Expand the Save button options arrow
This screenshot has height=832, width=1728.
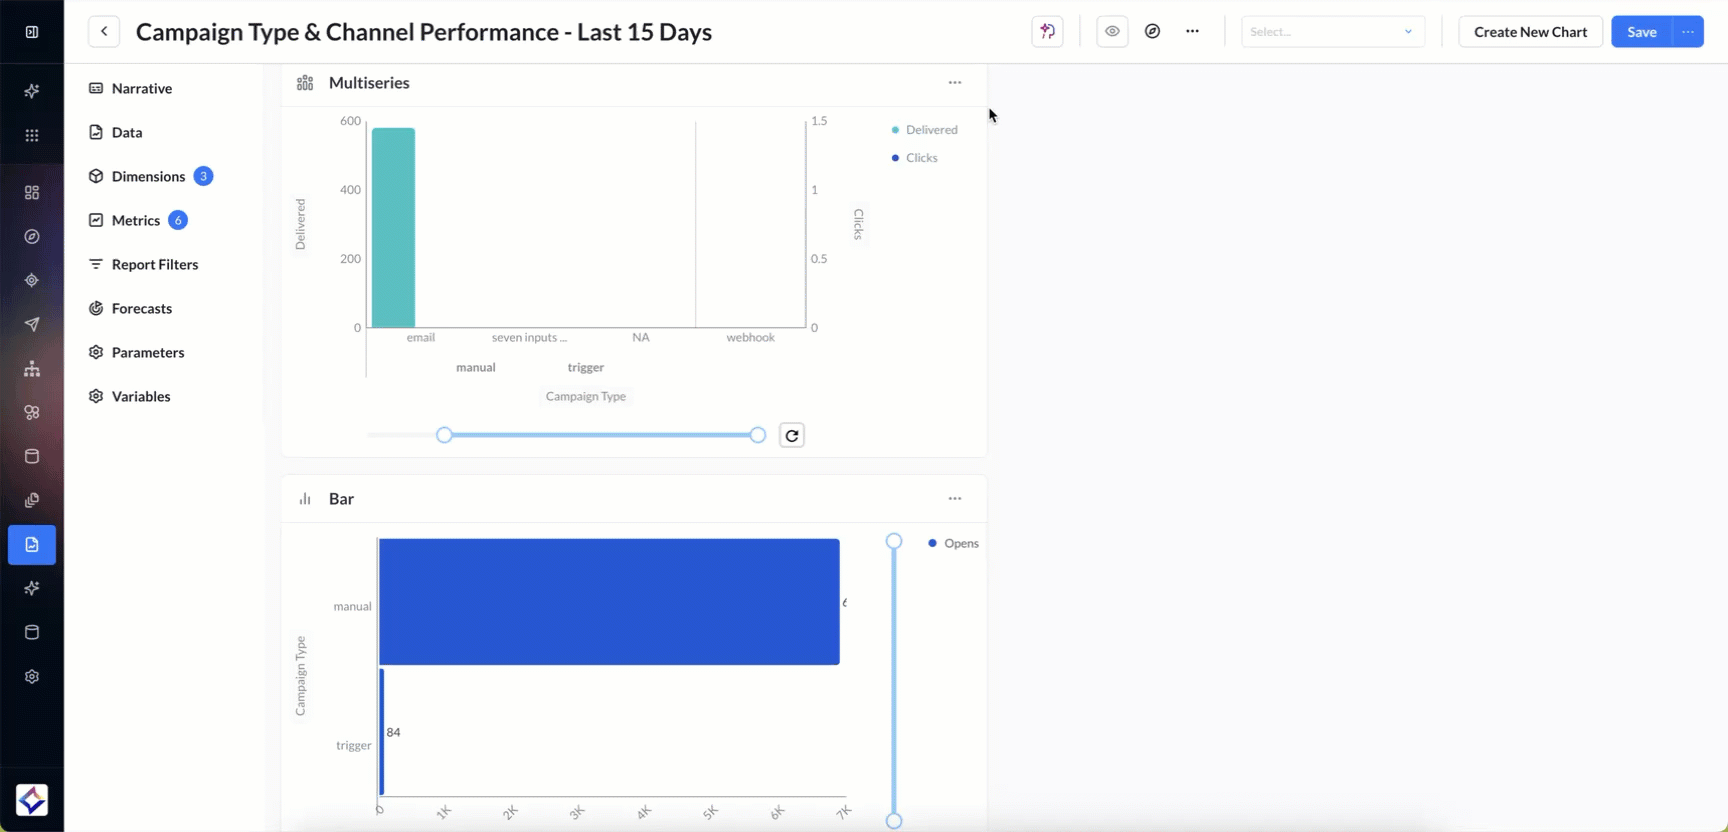coord(1688,32)
